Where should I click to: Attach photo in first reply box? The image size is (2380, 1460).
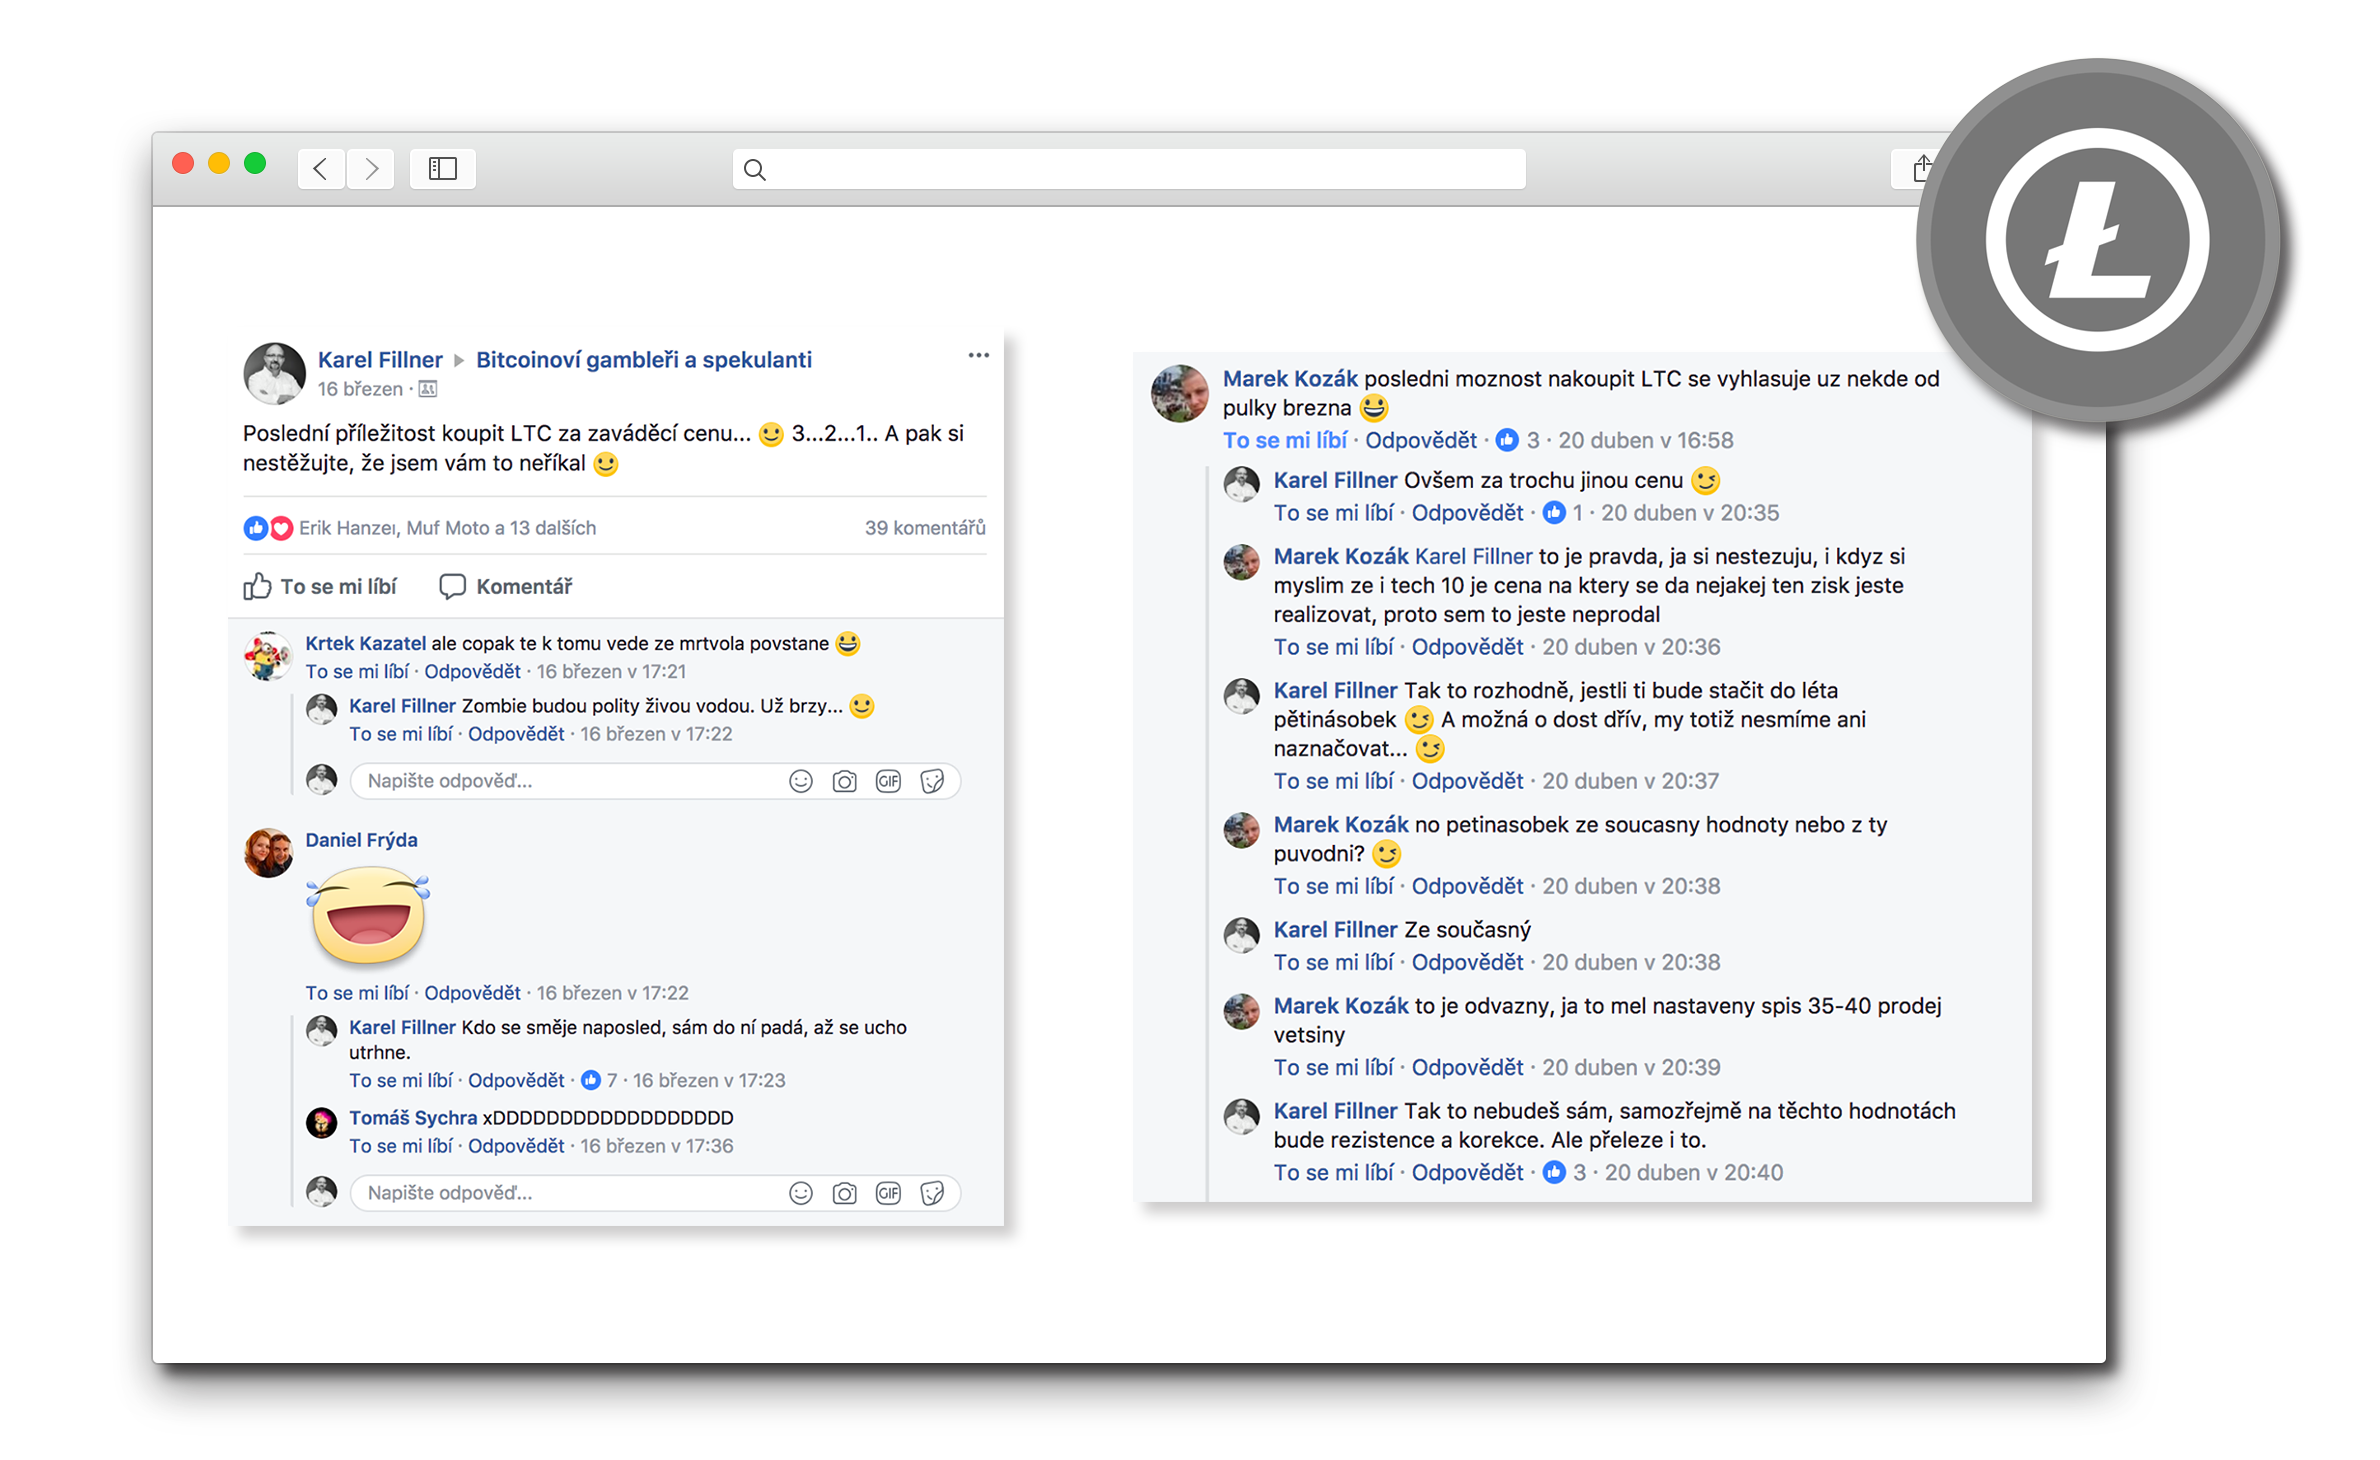click(845, 781)
